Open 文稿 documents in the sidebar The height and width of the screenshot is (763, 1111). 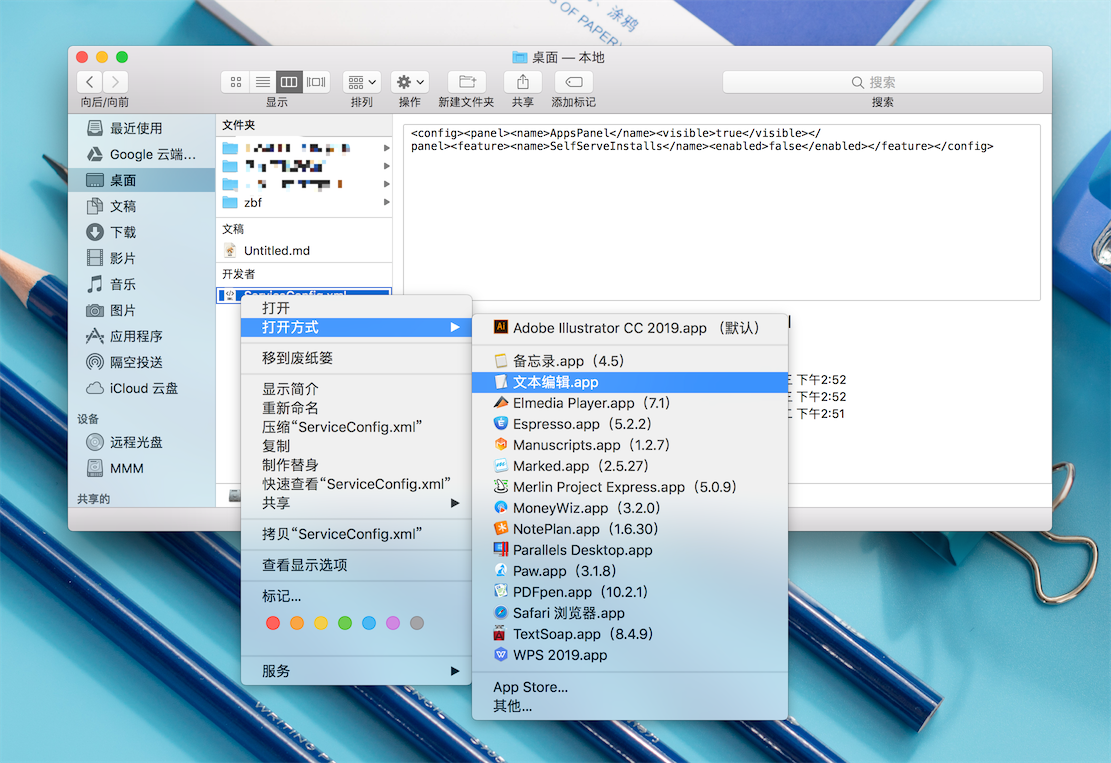(x=142, y=206)
